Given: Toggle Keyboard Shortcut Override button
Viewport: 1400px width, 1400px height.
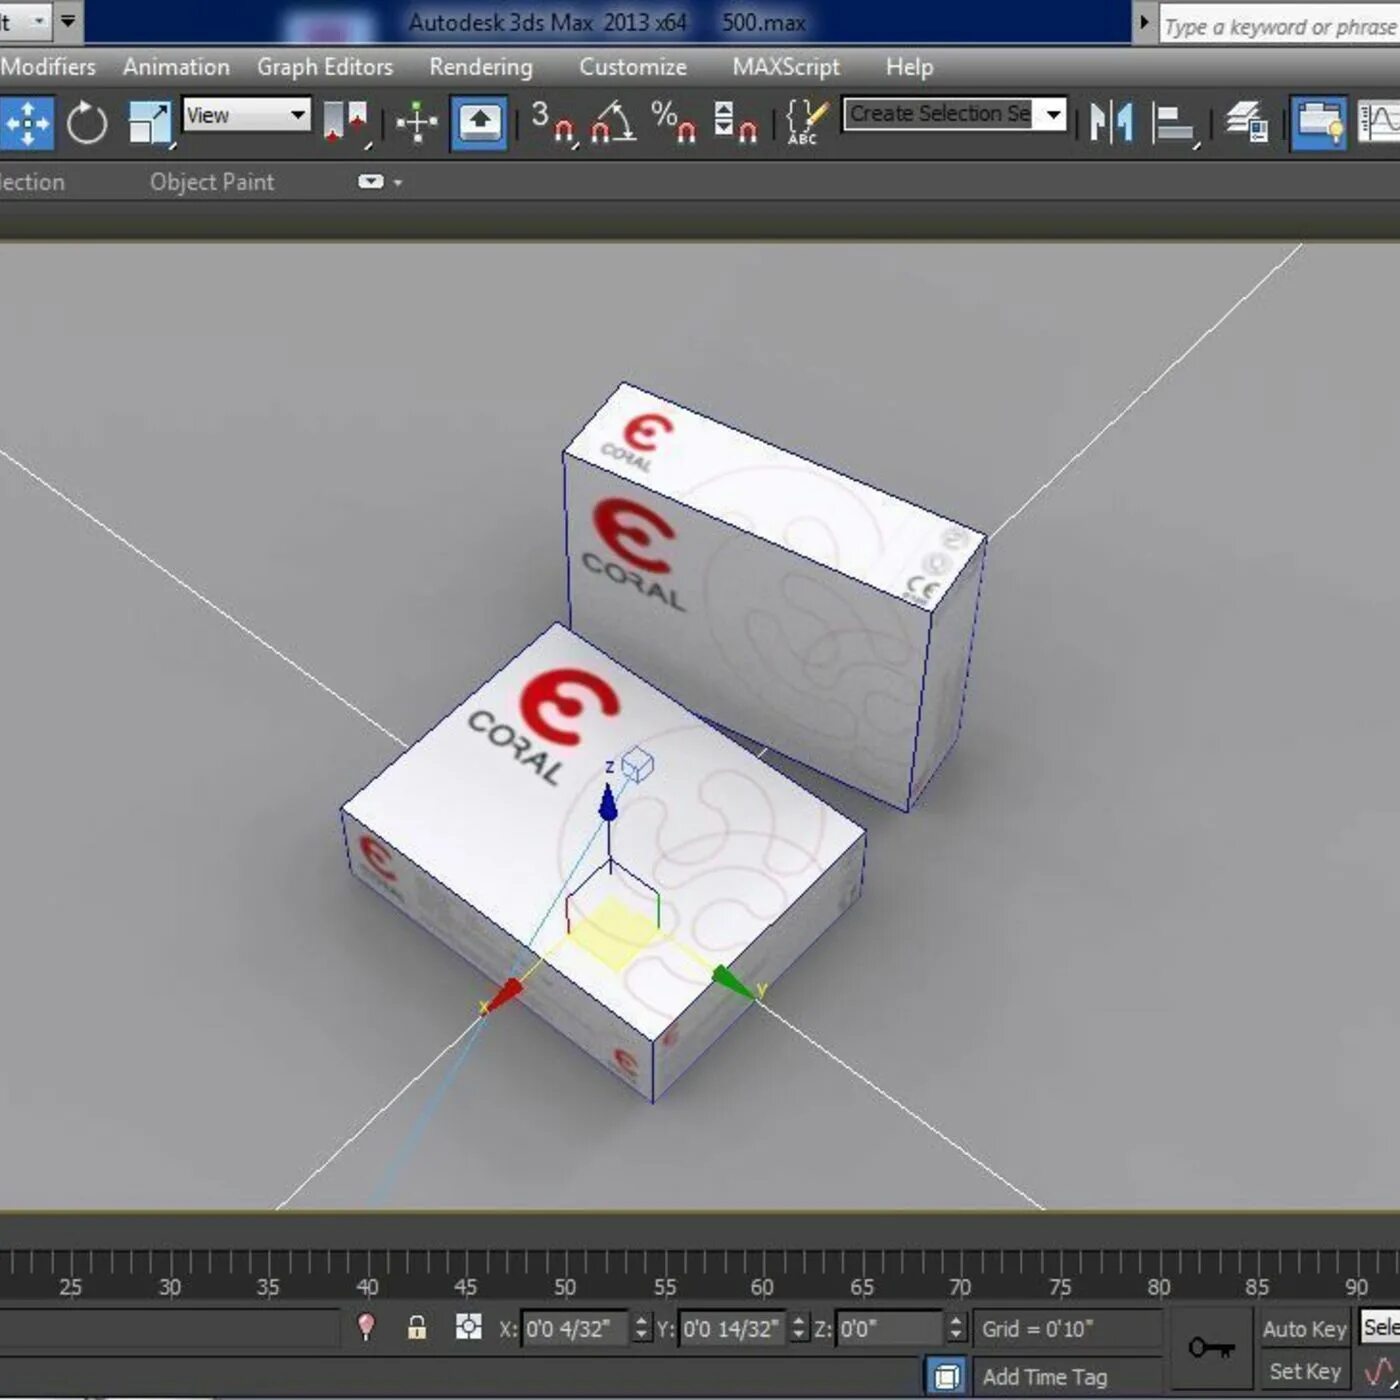Looking at the screenshot, I should tap(479, 124).
